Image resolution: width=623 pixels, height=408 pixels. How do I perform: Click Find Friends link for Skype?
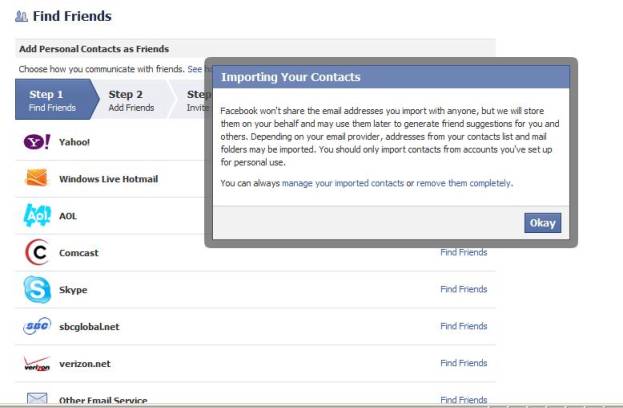(464, 289)
